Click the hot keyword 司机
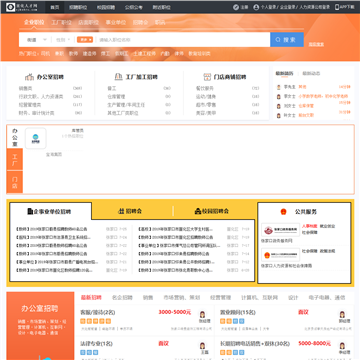Screen dimensions: 360x360 (x=45, y=53)
